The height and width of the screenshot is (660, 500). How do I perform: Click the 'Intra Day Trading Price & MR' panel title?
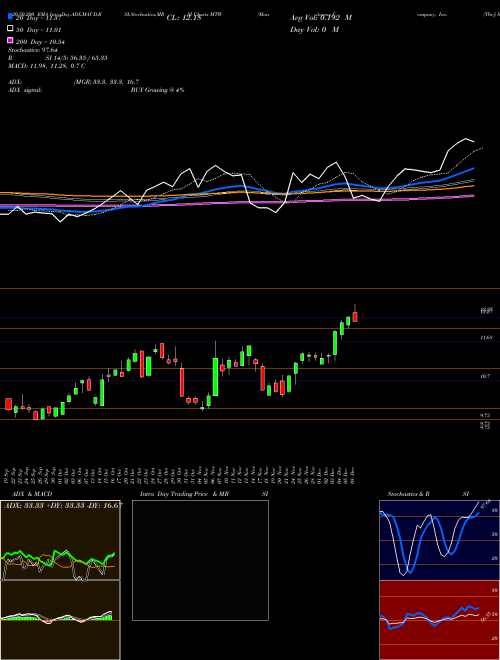[184, 494]
